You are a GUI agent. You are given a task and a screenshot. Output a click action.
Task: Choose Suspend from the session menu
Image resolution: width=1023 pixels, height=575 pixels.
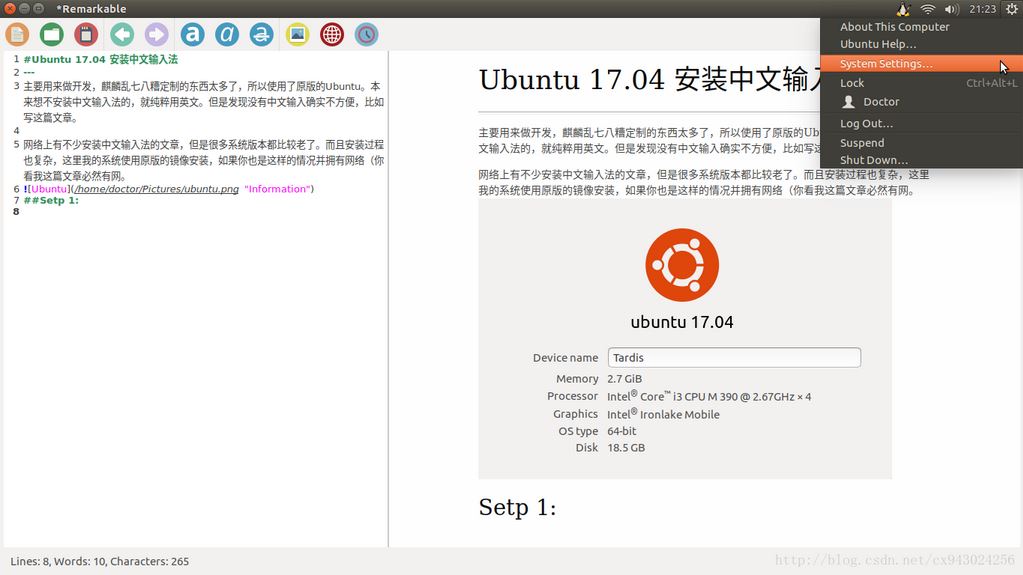(862, 143)
